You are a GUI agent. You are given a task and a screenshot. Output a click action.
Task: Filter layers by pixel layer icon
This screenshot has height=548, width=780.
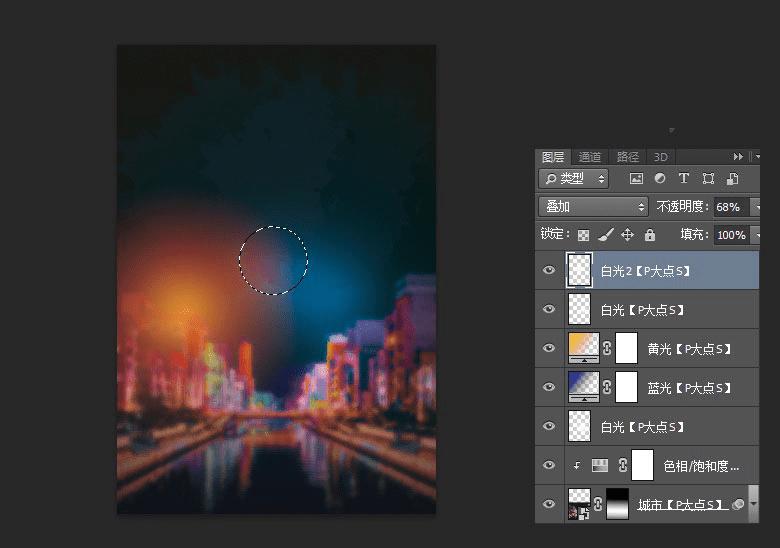[x=636, y=179]
